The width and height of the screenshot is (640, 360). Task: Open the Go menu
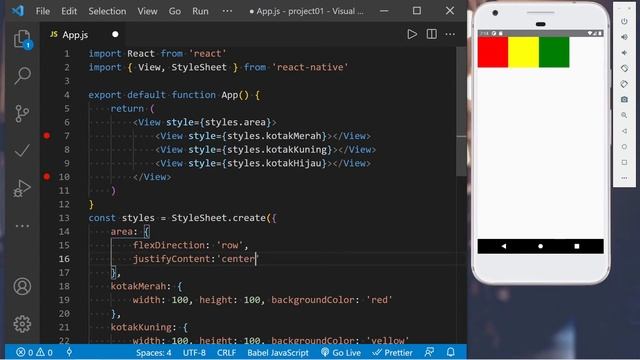[x=175, y=11]
